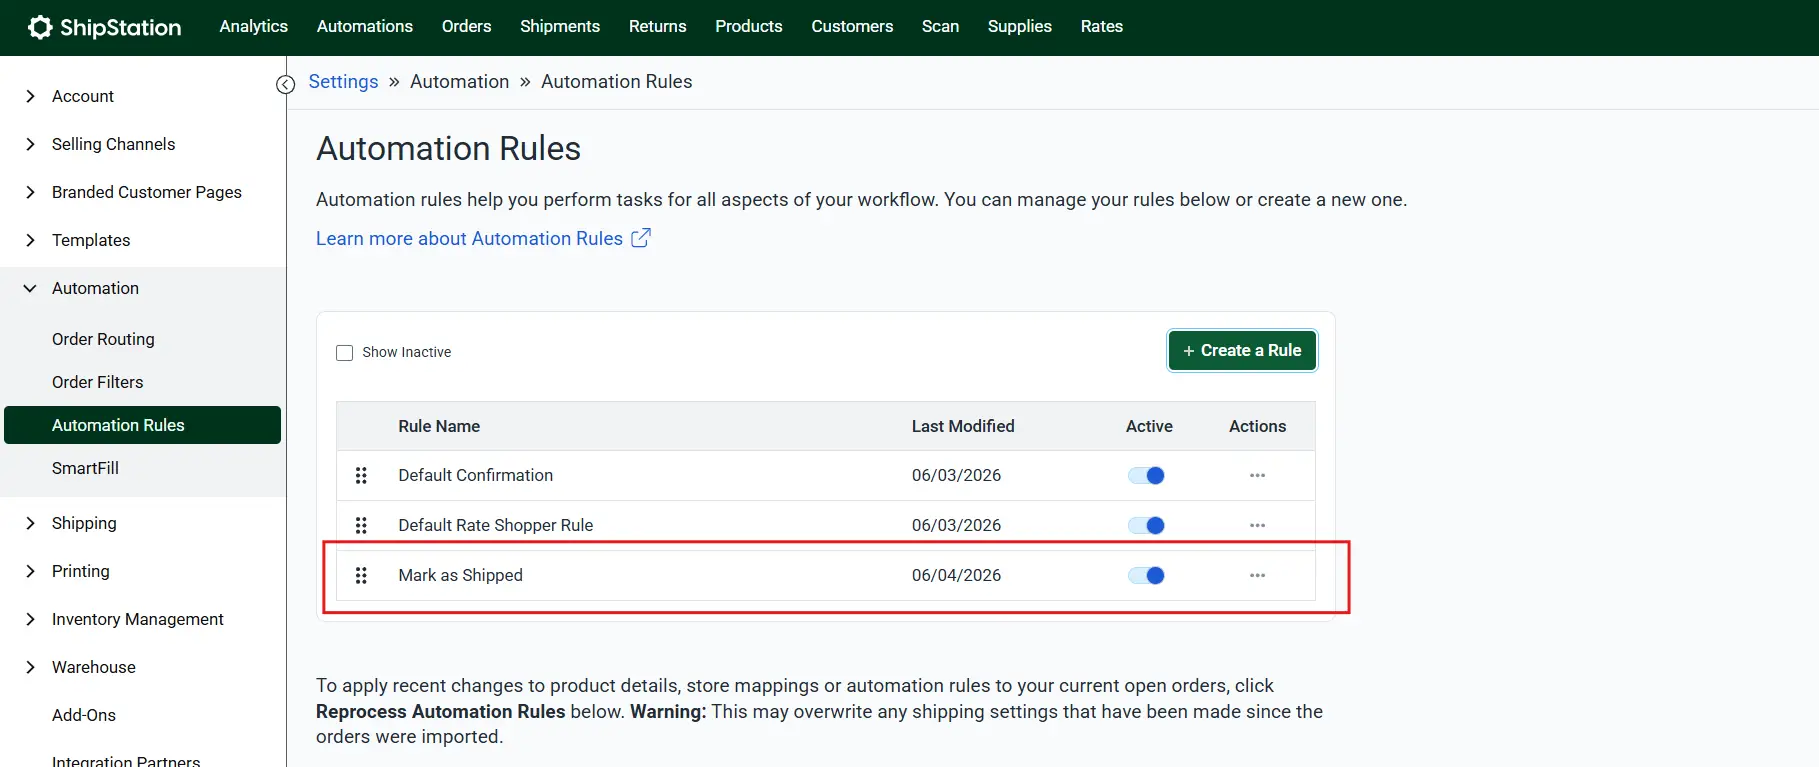
Task: Disable the Default Rate Shopper Rule toggle
Action: tap(1146, 526)
